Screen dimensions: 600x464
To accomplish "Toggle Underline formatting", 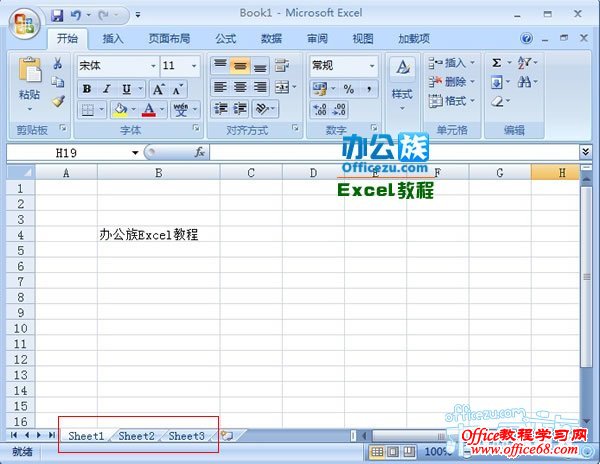I will point(126,89).
